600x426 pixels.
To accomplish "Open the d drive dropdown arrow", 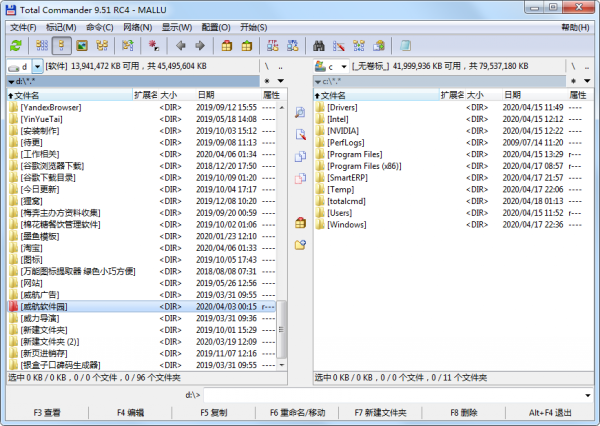I will pos(37,67).
